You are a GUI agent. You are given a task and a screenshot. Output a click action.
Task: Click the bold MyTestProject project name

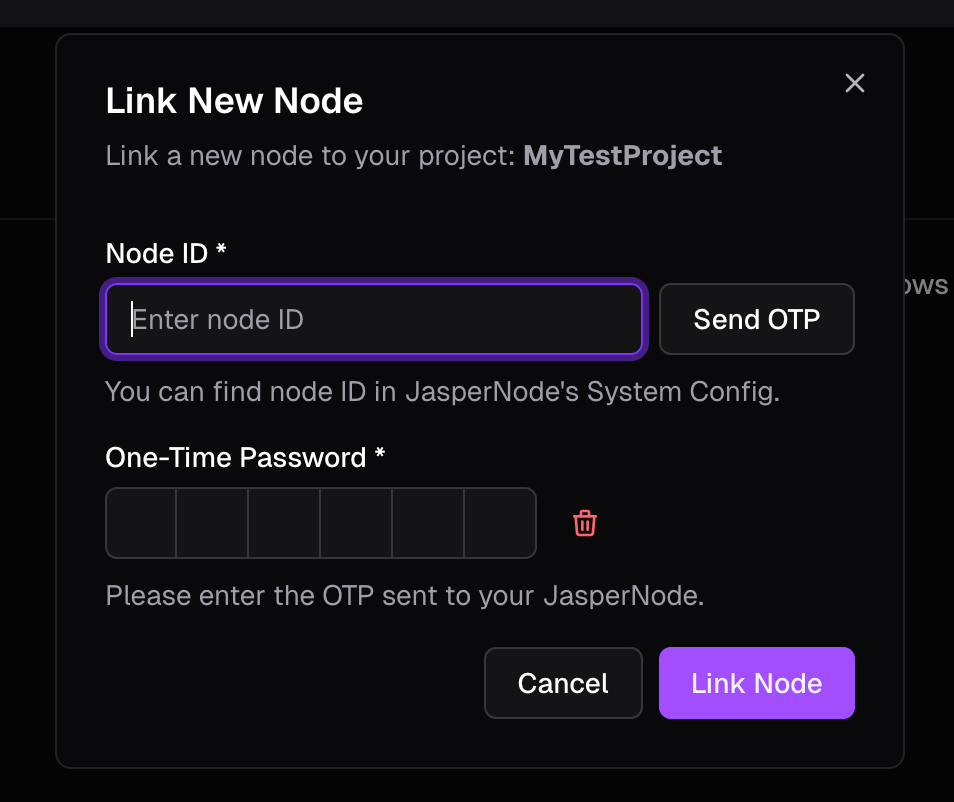pyautogui.click(x=622, y=156)
